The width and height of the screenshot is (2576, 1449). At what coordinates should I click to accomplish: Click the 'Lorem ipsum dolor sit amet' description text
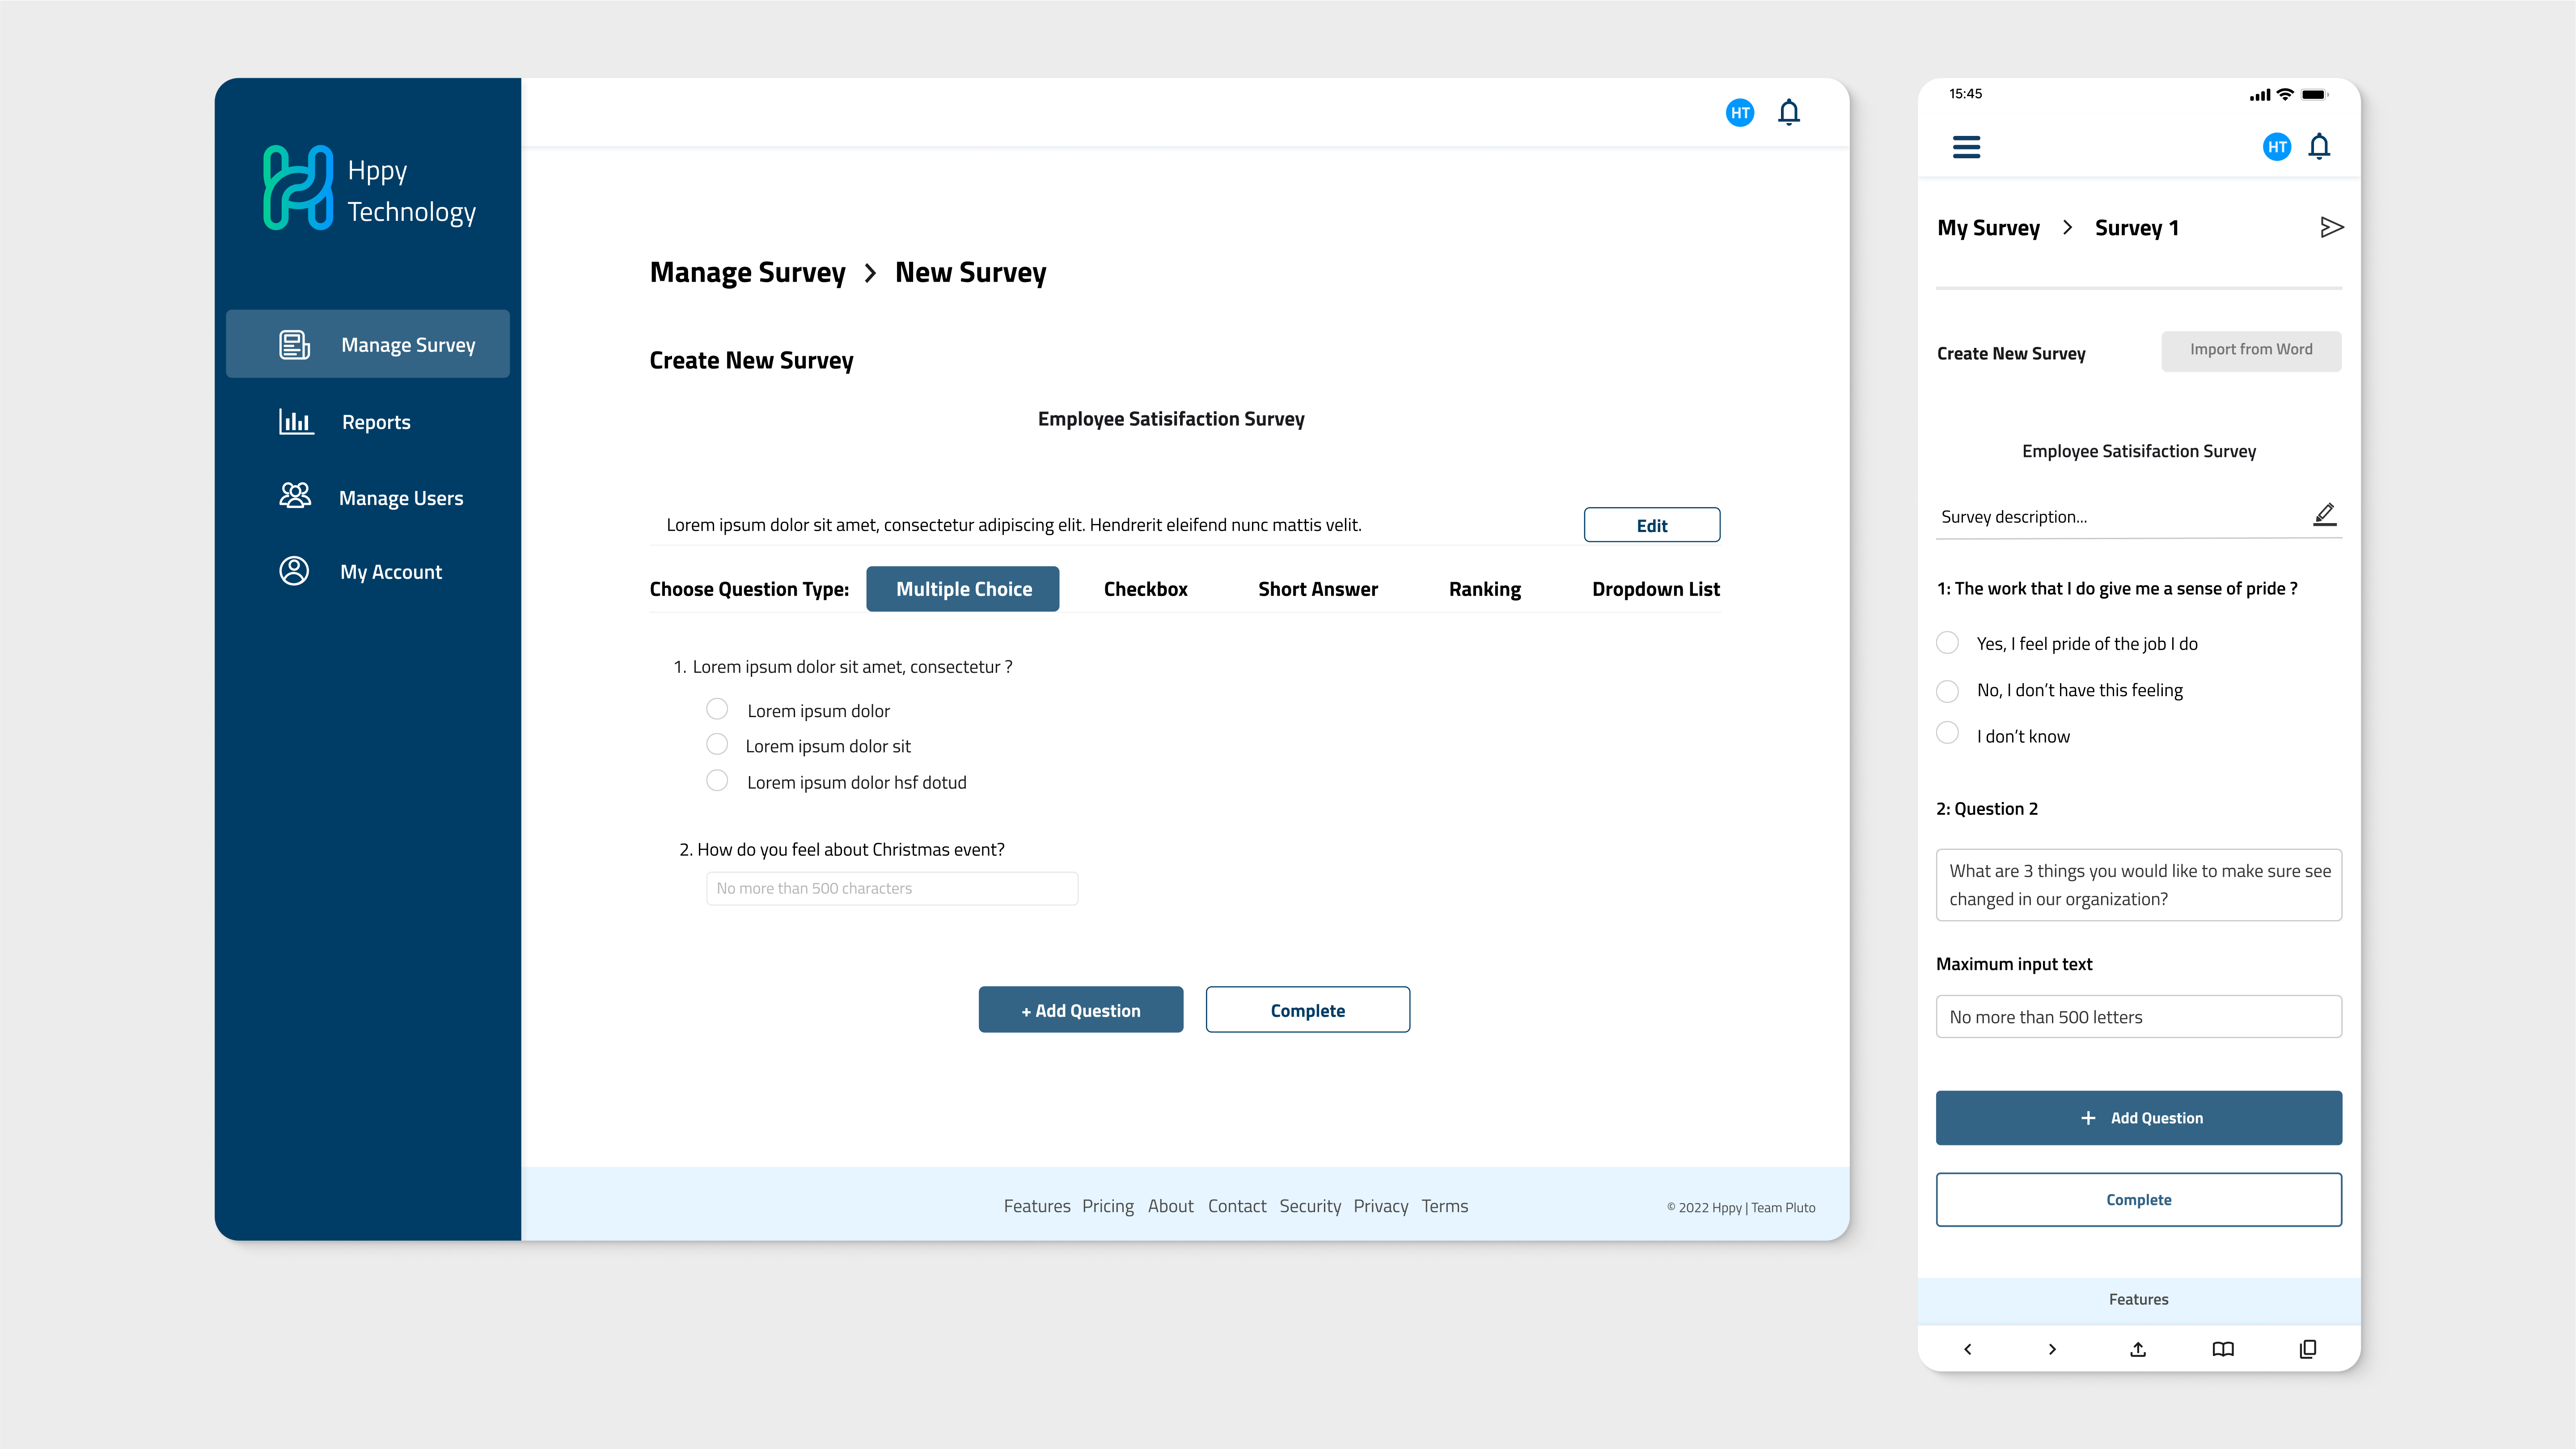click(1014, 525)
